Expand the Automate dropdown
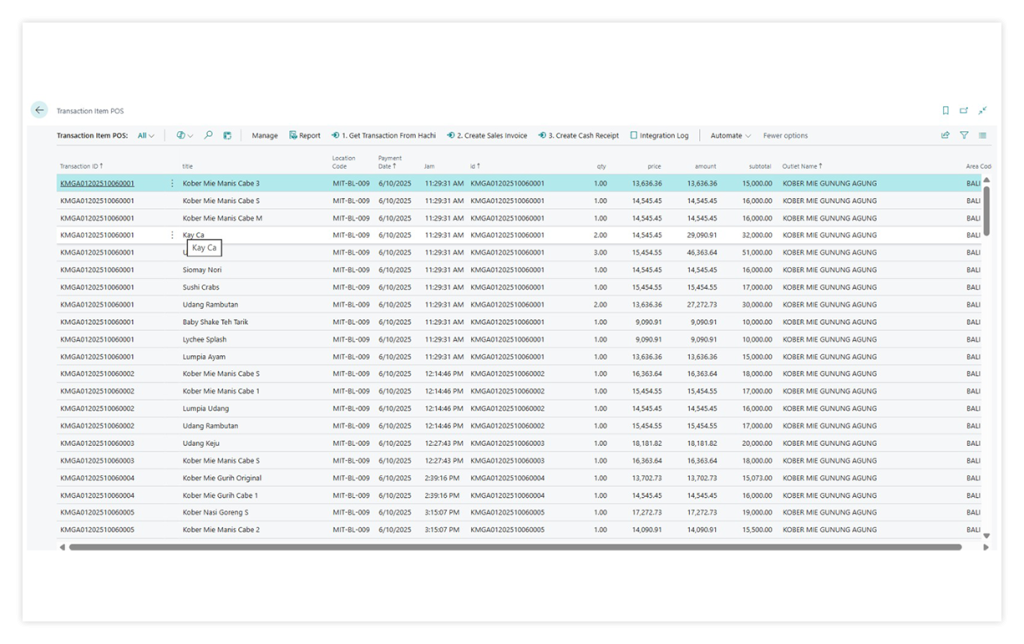The image size is (1024, 644). tap(730, 135)
